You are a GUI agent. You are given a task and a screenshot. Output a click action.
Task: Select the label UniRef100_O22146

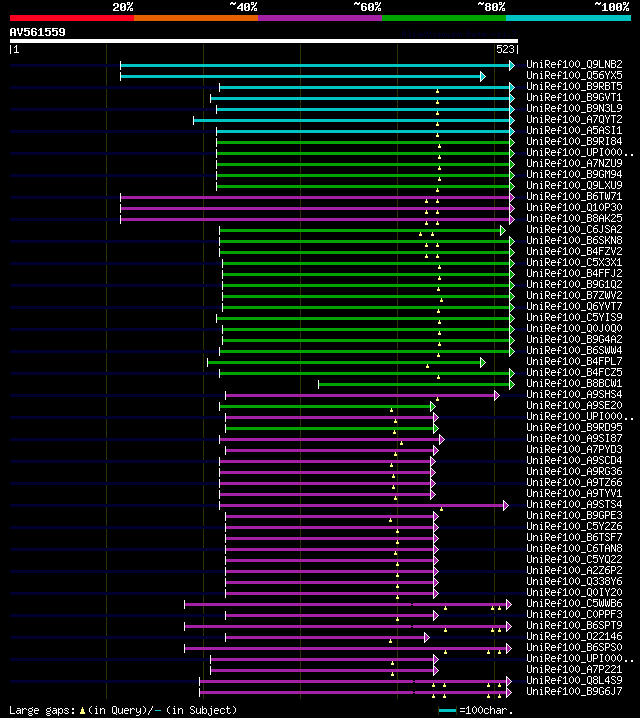(x=574, y=636)
